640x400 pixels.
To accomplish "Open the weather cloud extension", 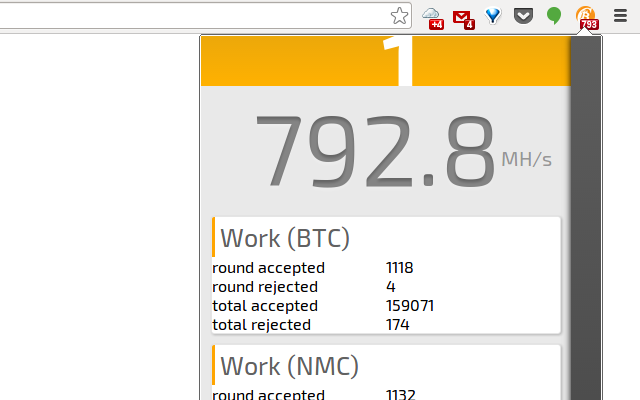I will (x=432, y=18).
